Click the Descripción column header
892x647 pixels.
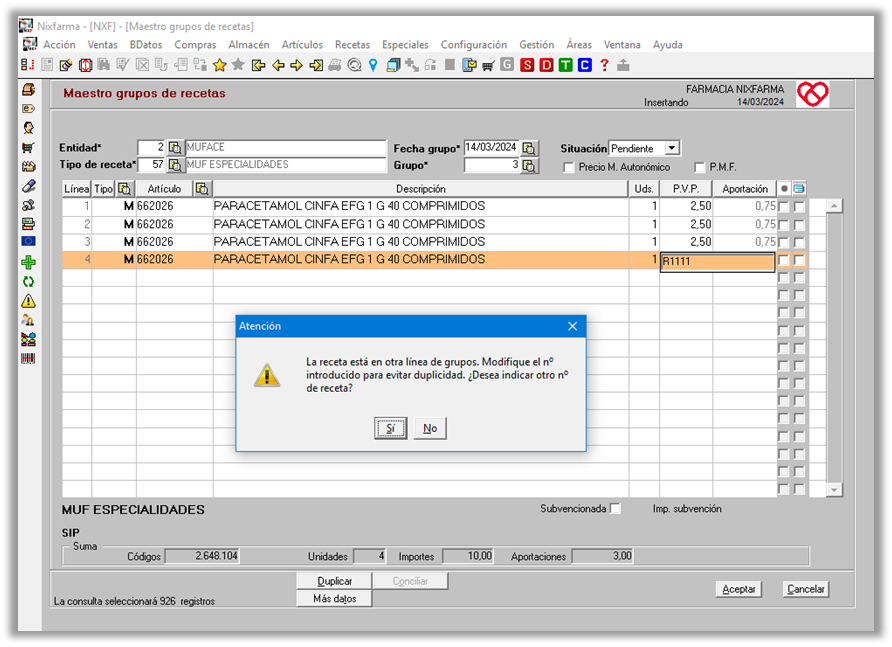(x=420, y=189)
